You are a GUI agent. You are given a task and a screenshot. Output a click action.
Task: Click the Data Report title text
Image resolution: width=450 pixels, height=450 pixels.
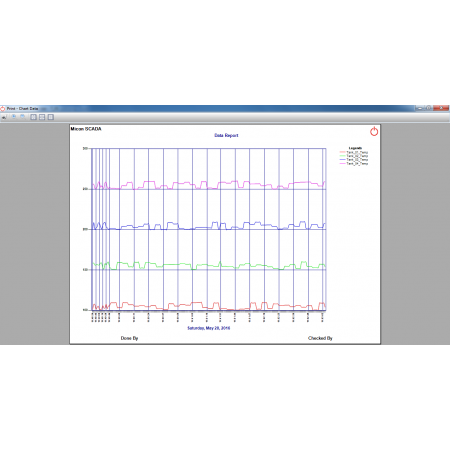point(226,135)
